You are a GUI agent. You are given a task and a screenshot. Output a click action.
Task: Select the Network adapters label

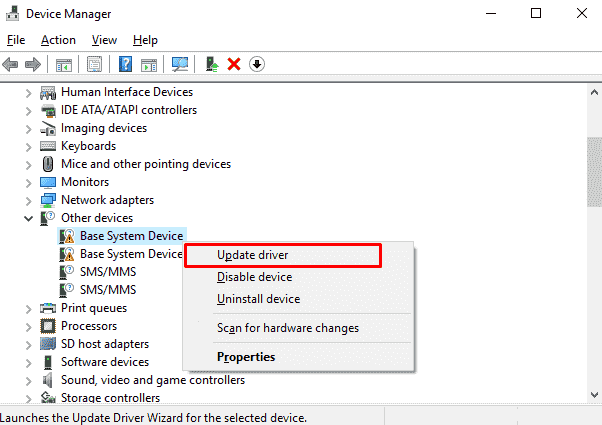(x=108, y=200)
